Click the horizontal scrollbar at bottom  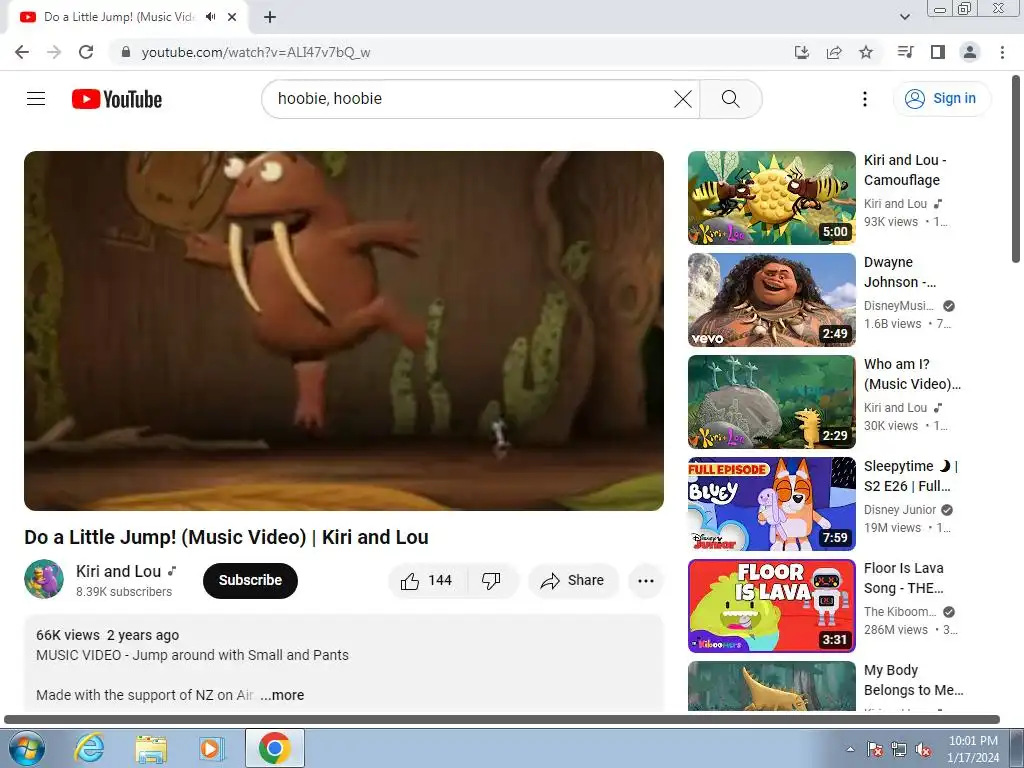(x=502, y=720)
